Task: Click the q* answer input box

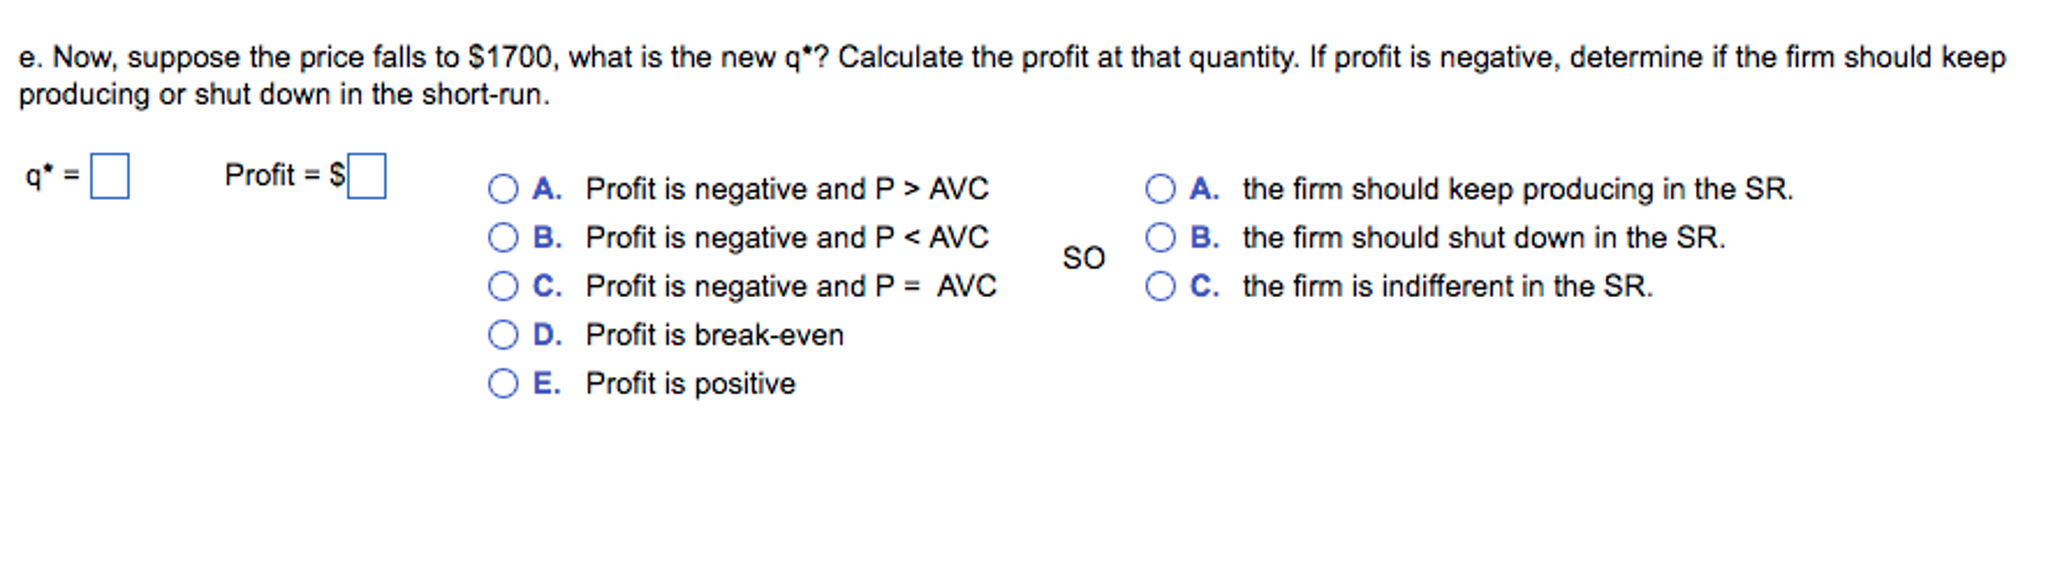Action: 112,177
